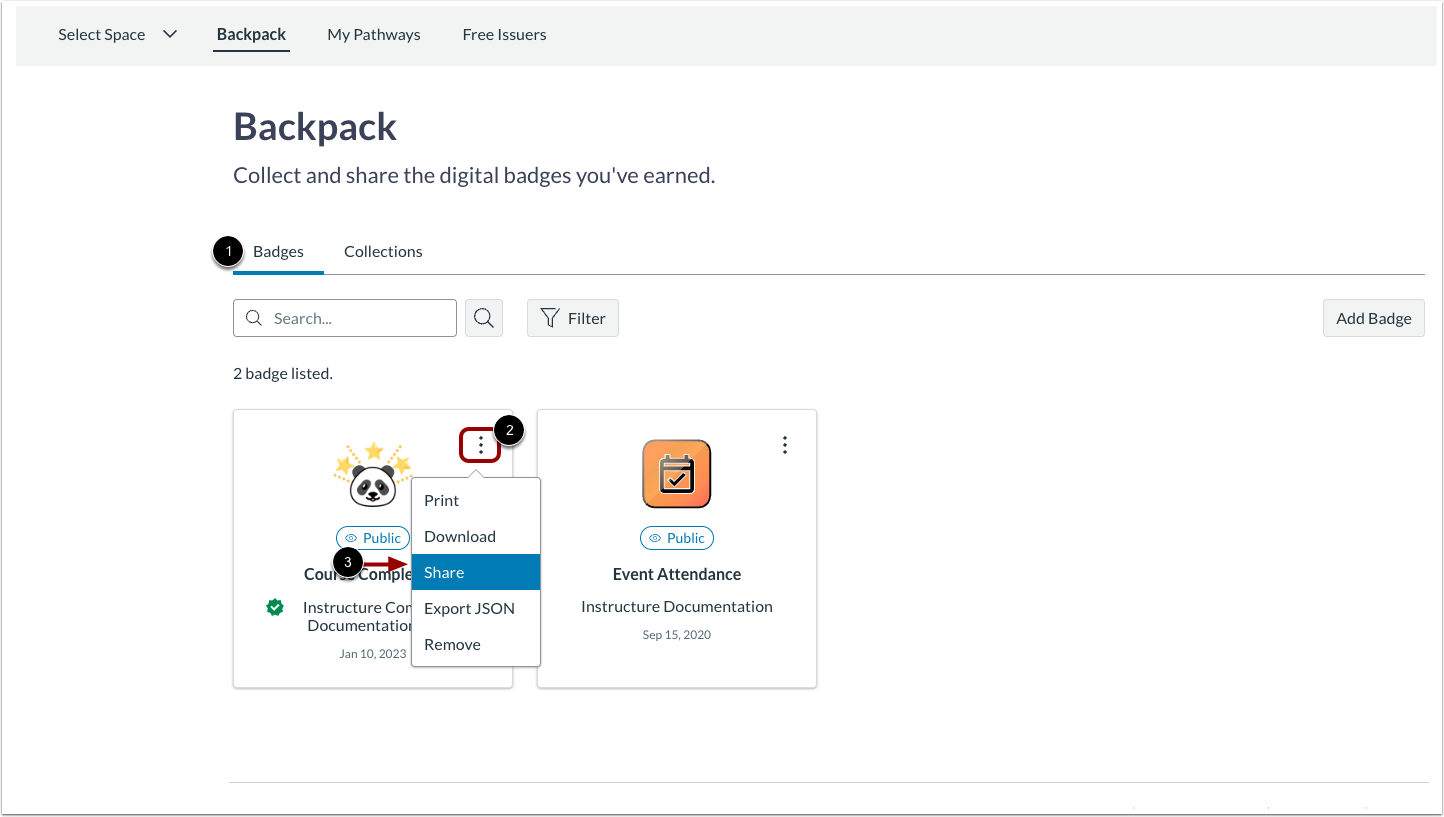Select Export JSON menu option
Screen dimensions: 1444x817
476,608
